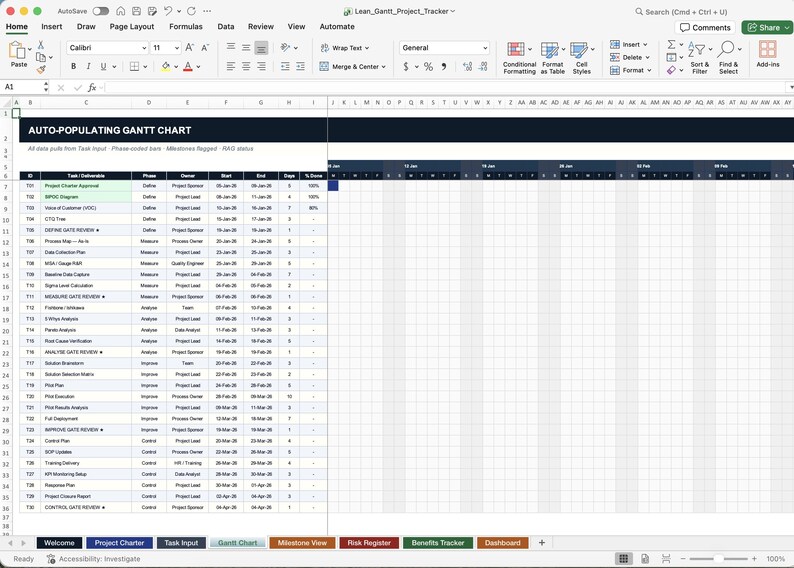Click the Increase Indent icon
The height and width of the screenshot is (568, 794).
[x=300, y=66]
